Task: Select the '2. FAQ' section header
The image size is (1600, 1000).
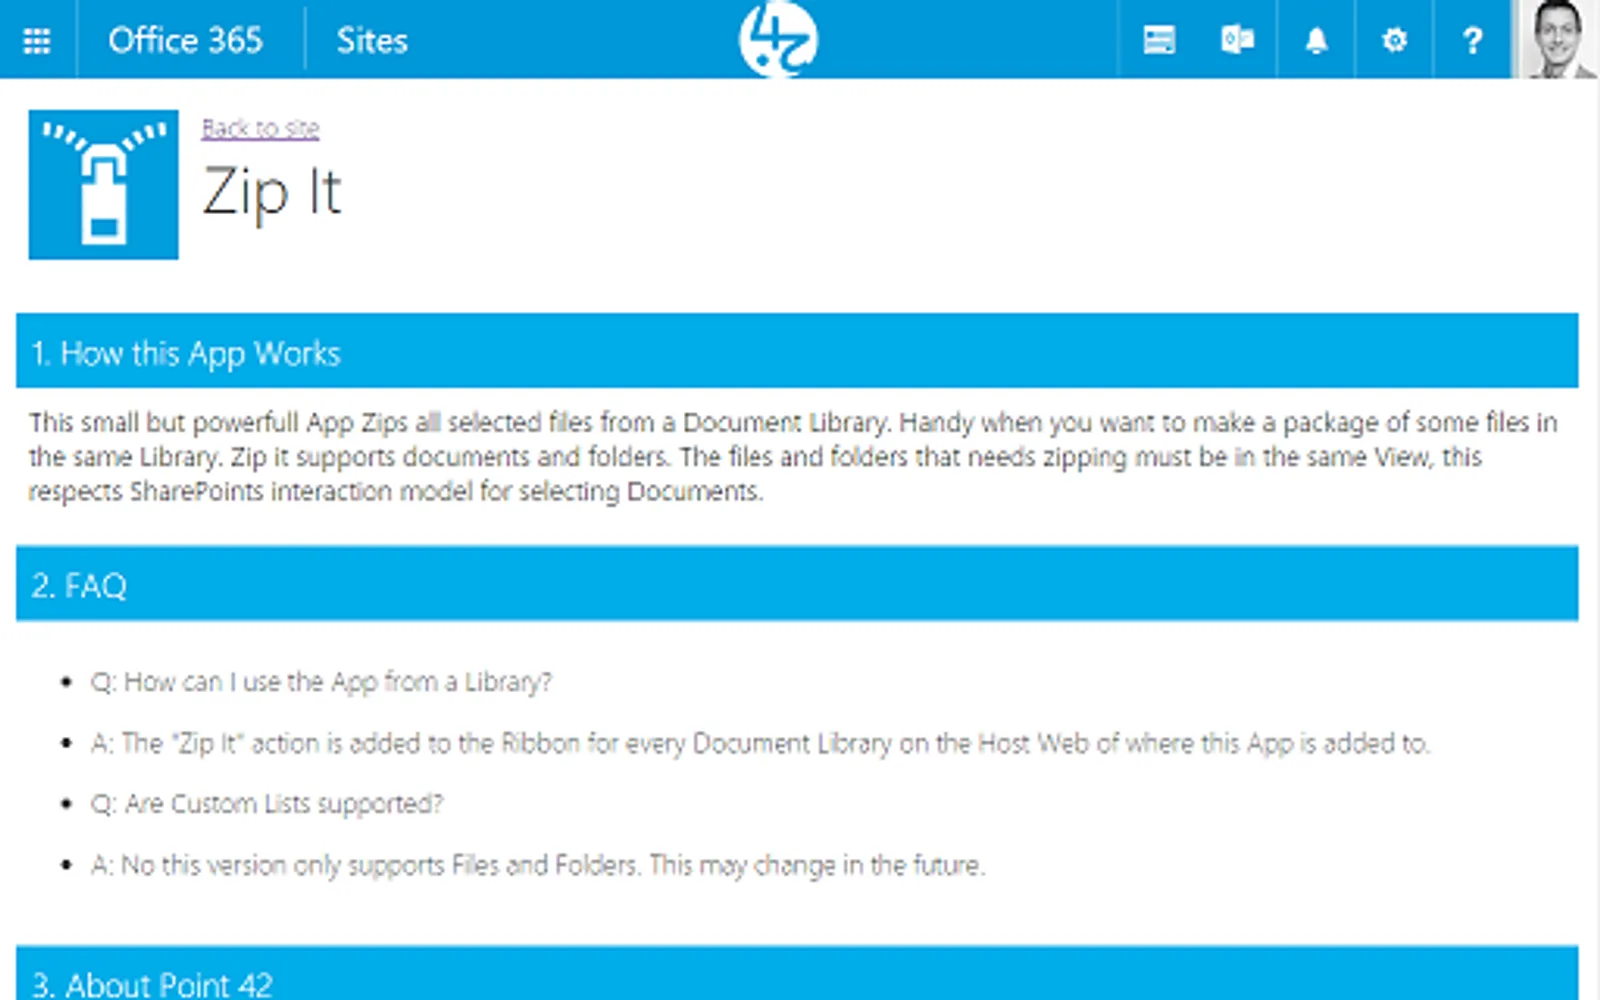Action: [797, 583]
